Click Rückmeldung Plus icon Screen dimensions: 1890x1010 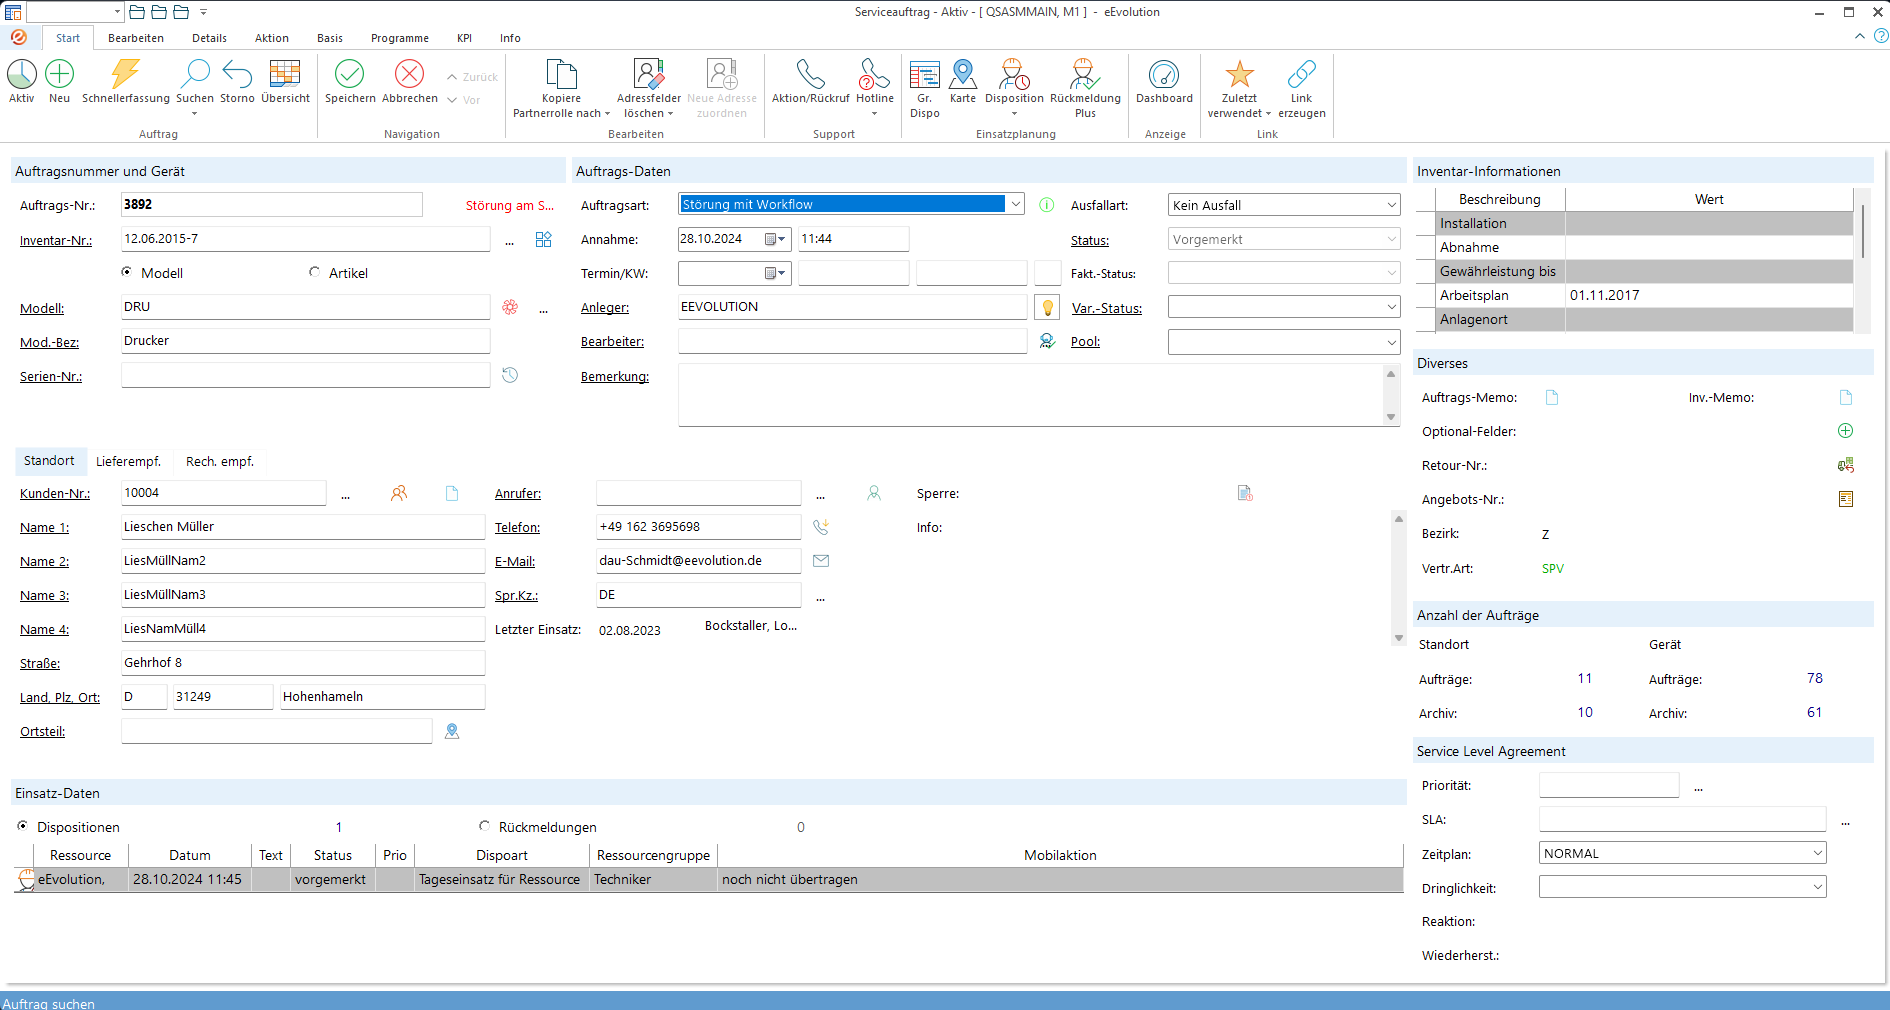(1085, 74)
